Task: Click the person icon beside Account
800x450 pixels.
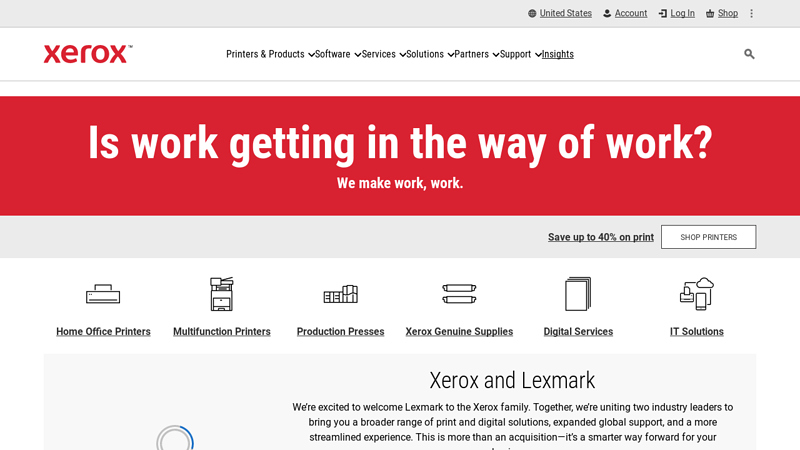Action: pos(607,13)
